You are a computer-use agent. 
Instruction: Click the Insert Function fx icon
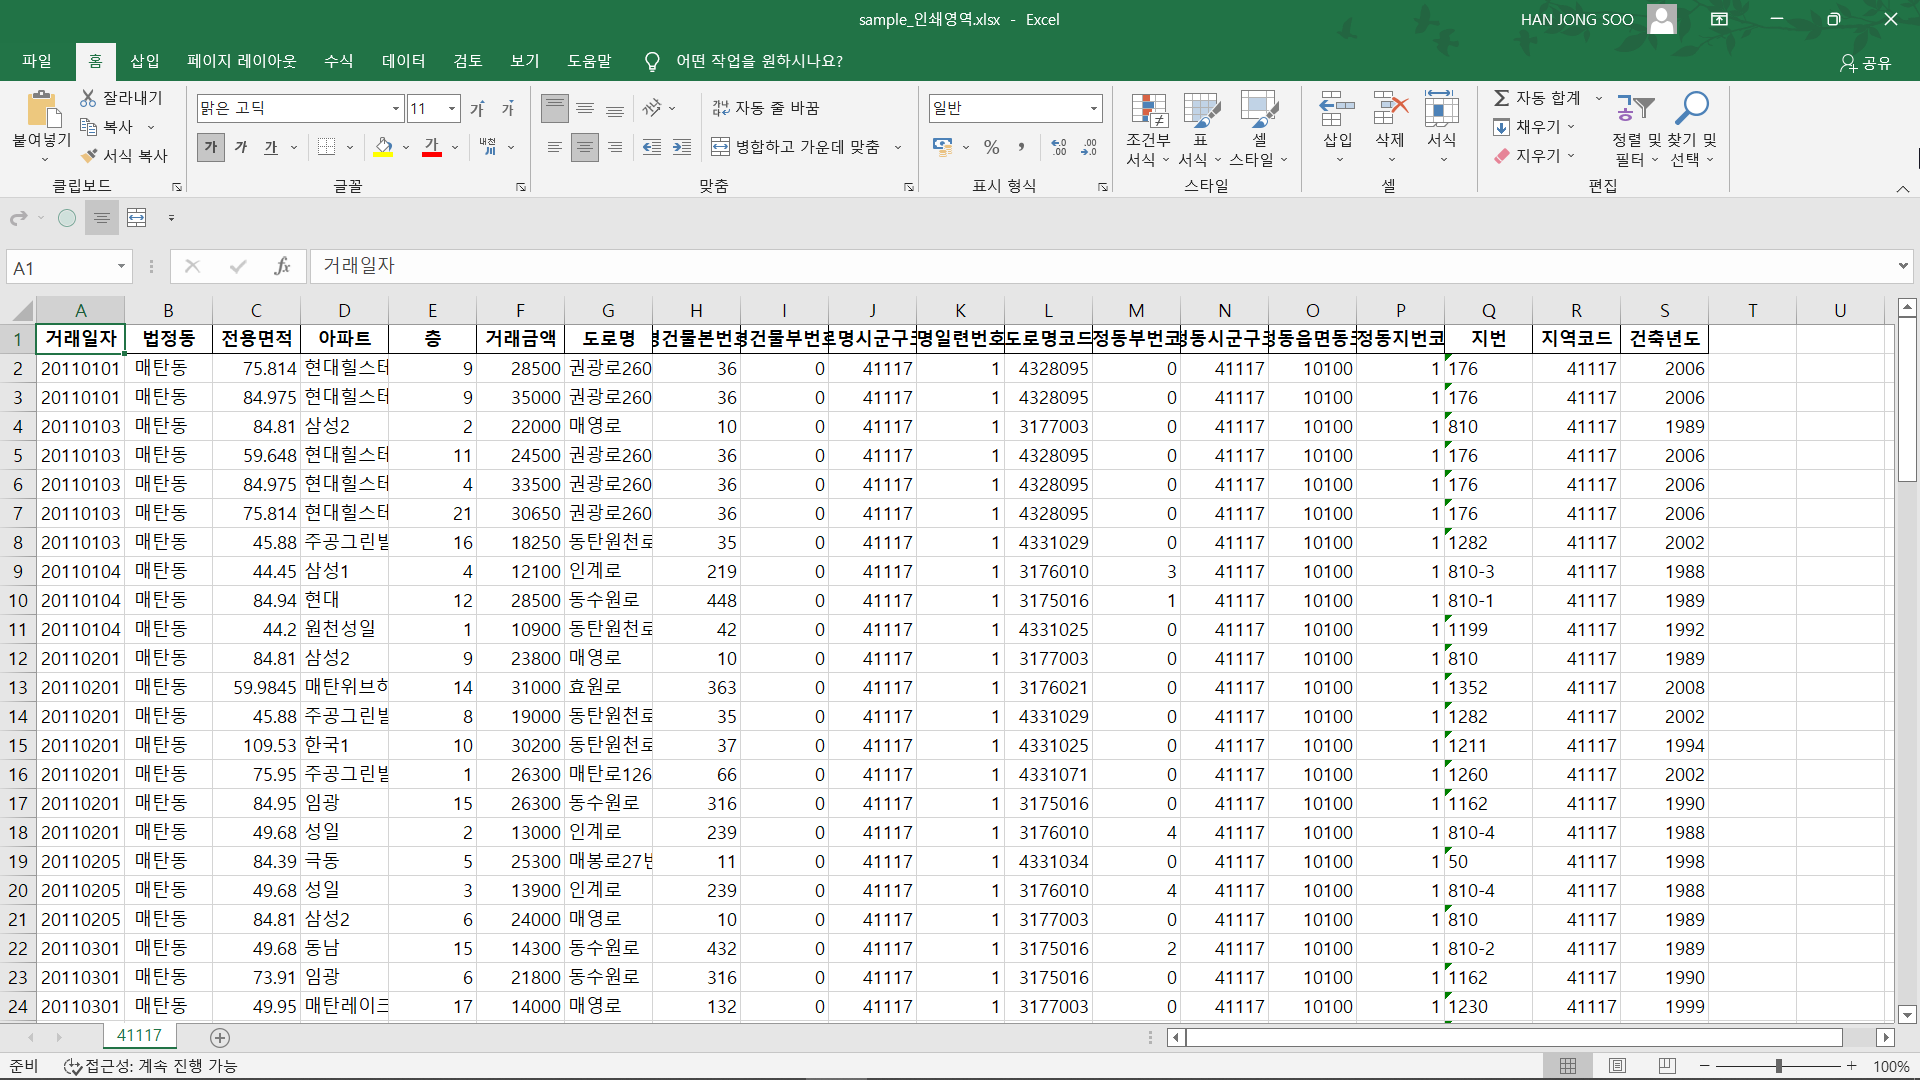coord(282,266)
